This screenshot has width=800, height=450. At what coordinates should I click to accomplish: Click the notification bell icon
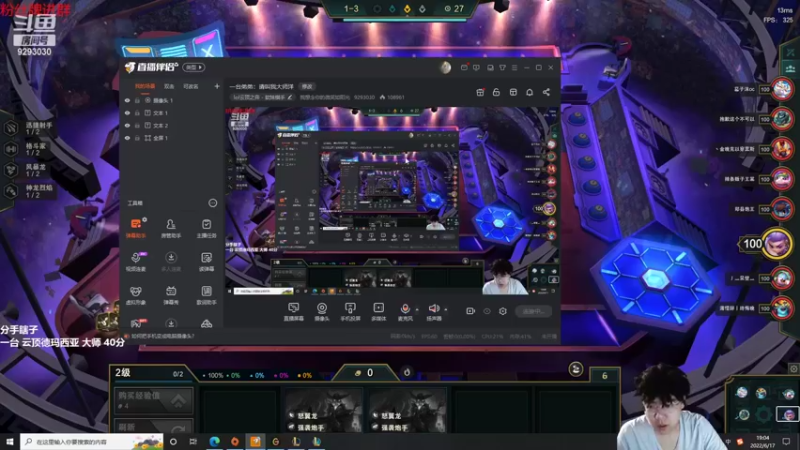tap(530, 92)
